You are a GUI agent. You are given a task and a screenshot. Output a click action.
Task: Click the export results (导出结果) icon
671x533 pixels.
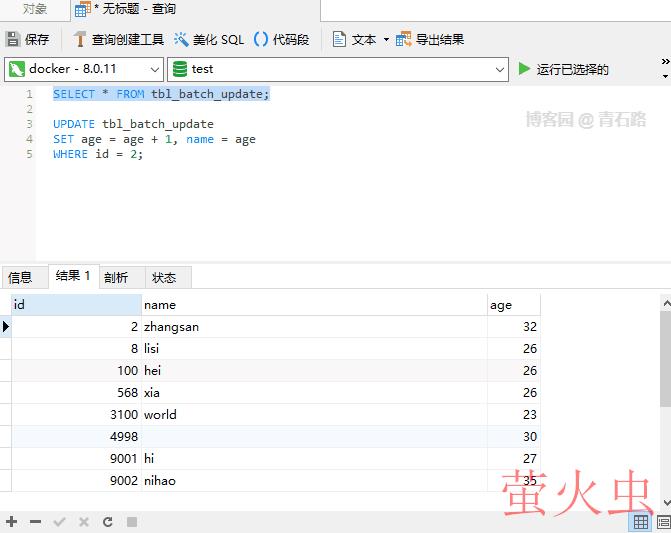coord(404,40)
